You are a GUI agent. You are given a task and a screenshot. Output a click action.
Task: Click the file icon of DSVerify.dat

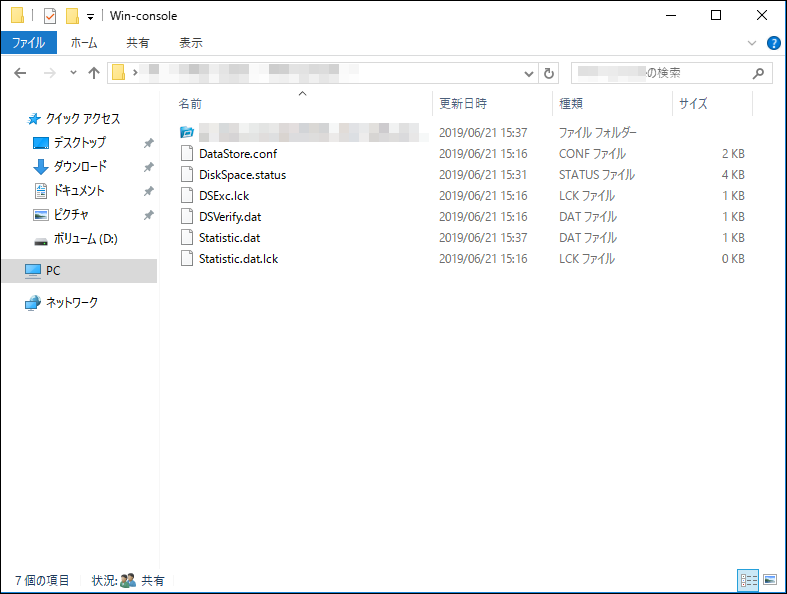tap(187, 217)
